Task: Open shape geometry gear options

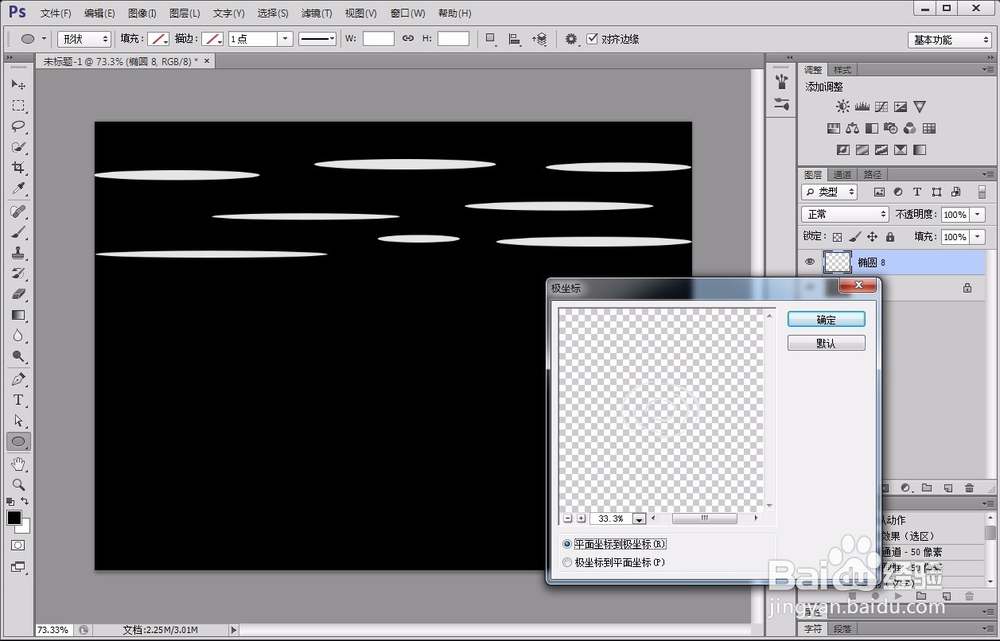Action: point(571,39)
